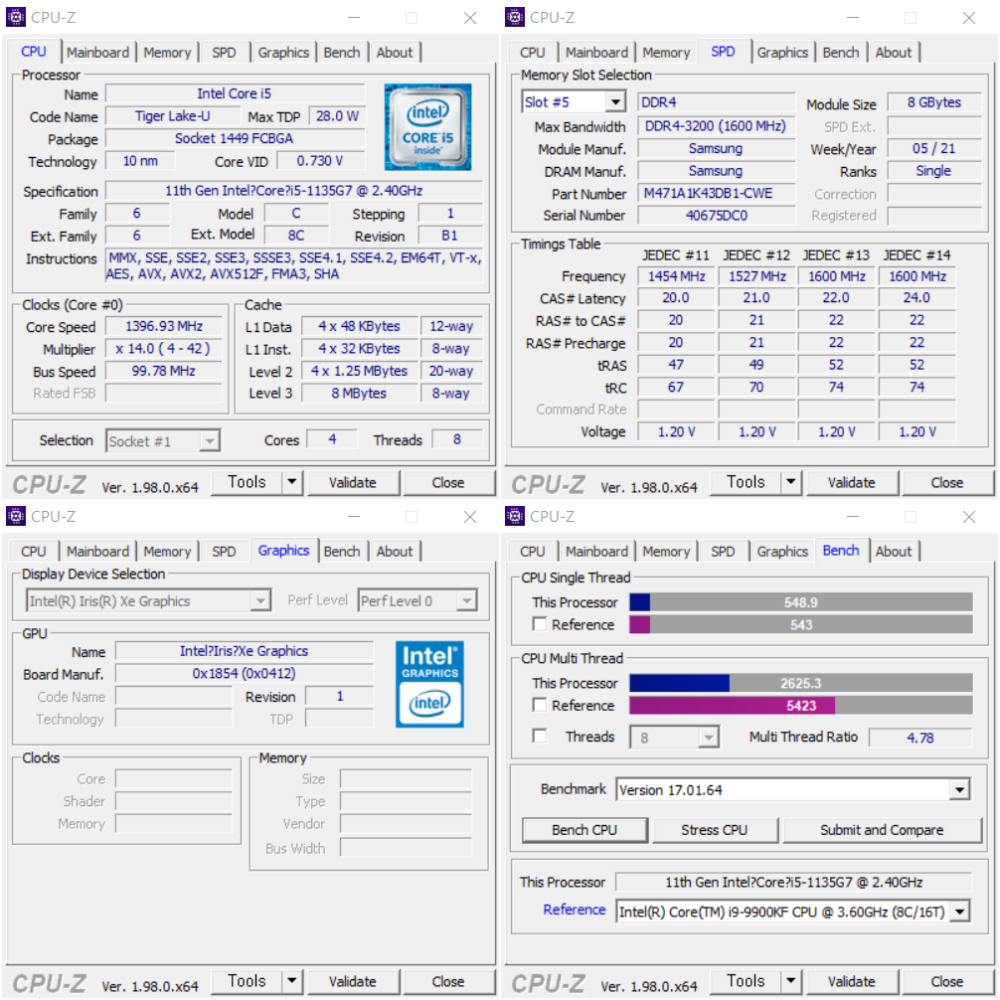The width and height of the screenshot is (1000, 1000).
Task: Click the GPU Name field Intel Iris Xe Graphics
Action: [244, 651]
